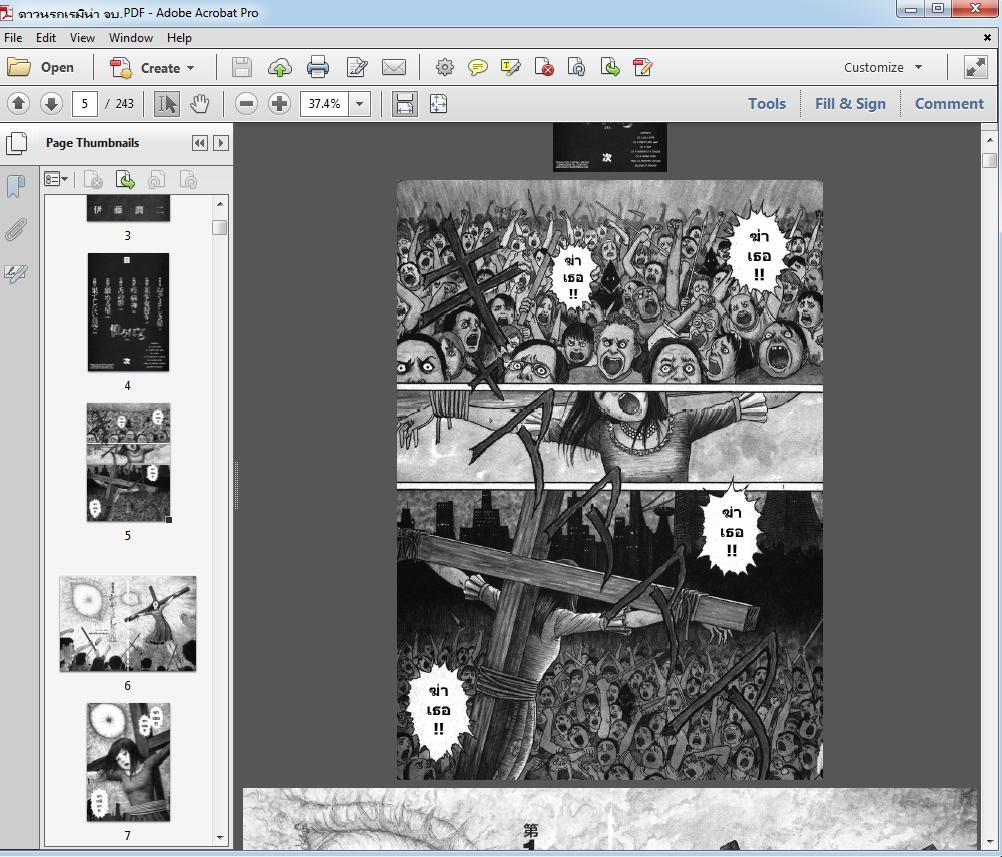Collapse the Page Thumbnails panel
This screenshot has width=1002, height=857.
tap(199, 143)
